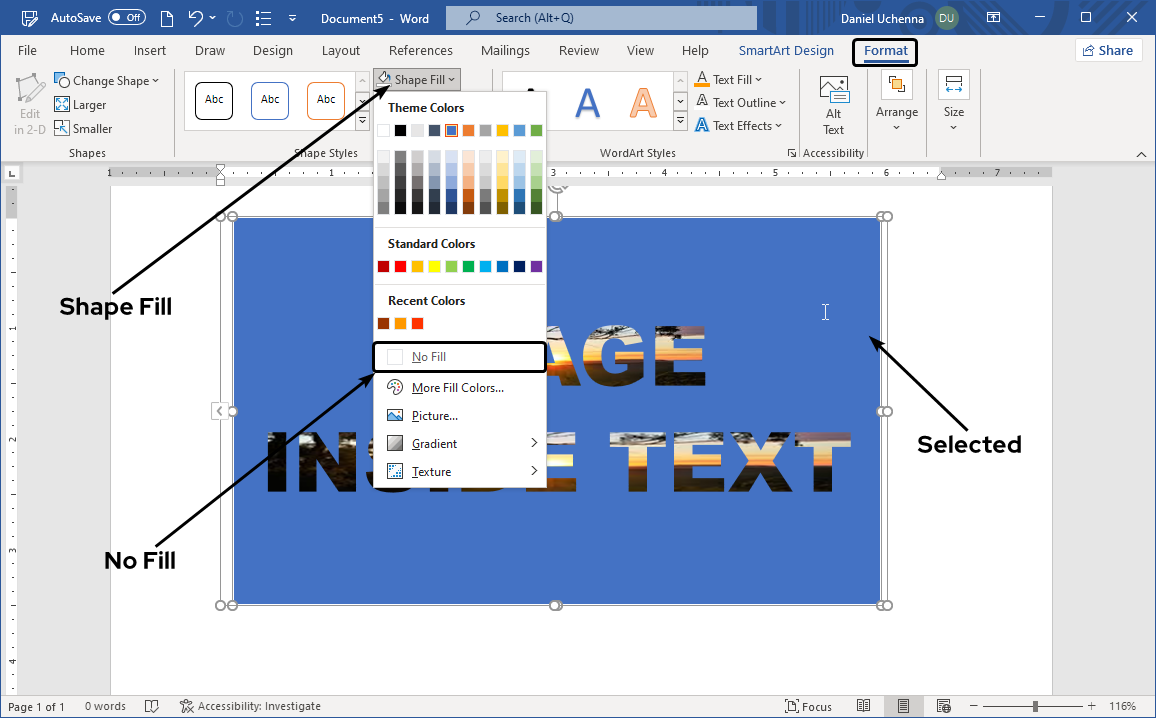Image resolution: width=1156 pixels, height=718 pixels.
Task: Open the References ribbon tab
Action: coord(420,50)
